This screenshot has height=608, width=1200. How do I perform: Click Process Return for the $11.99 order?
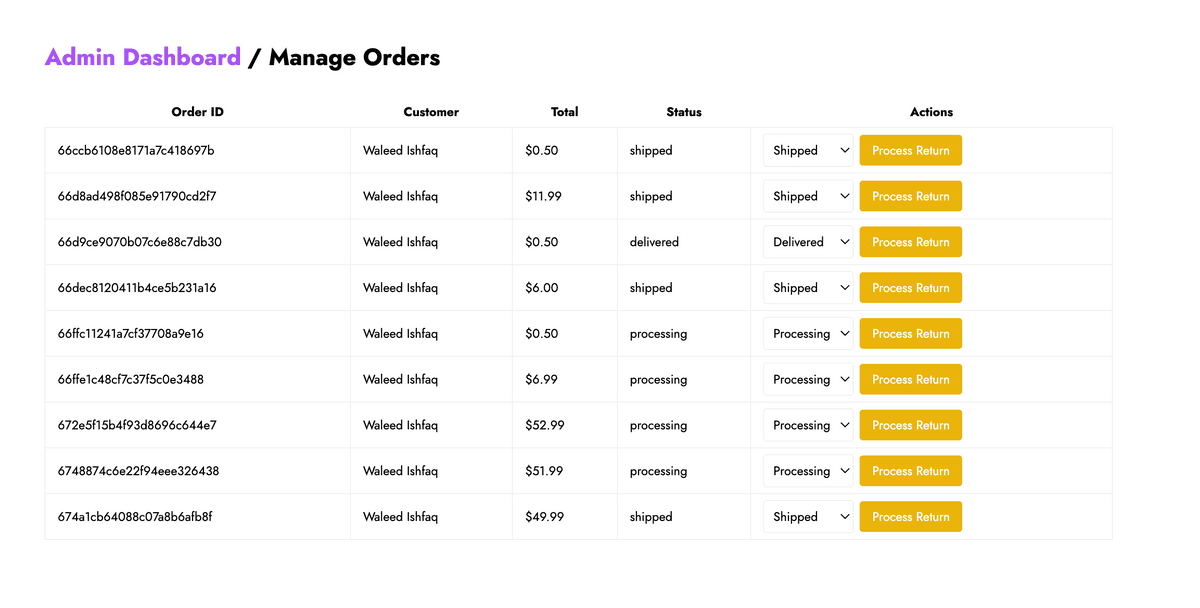click(x=910, y=197)
